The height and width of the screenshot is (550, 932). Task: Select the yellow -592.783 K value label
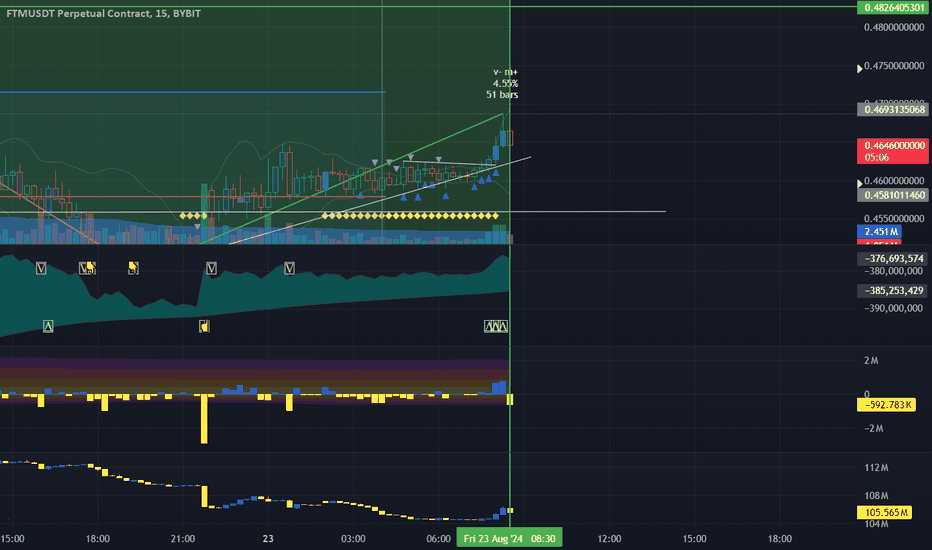[886, 405]
